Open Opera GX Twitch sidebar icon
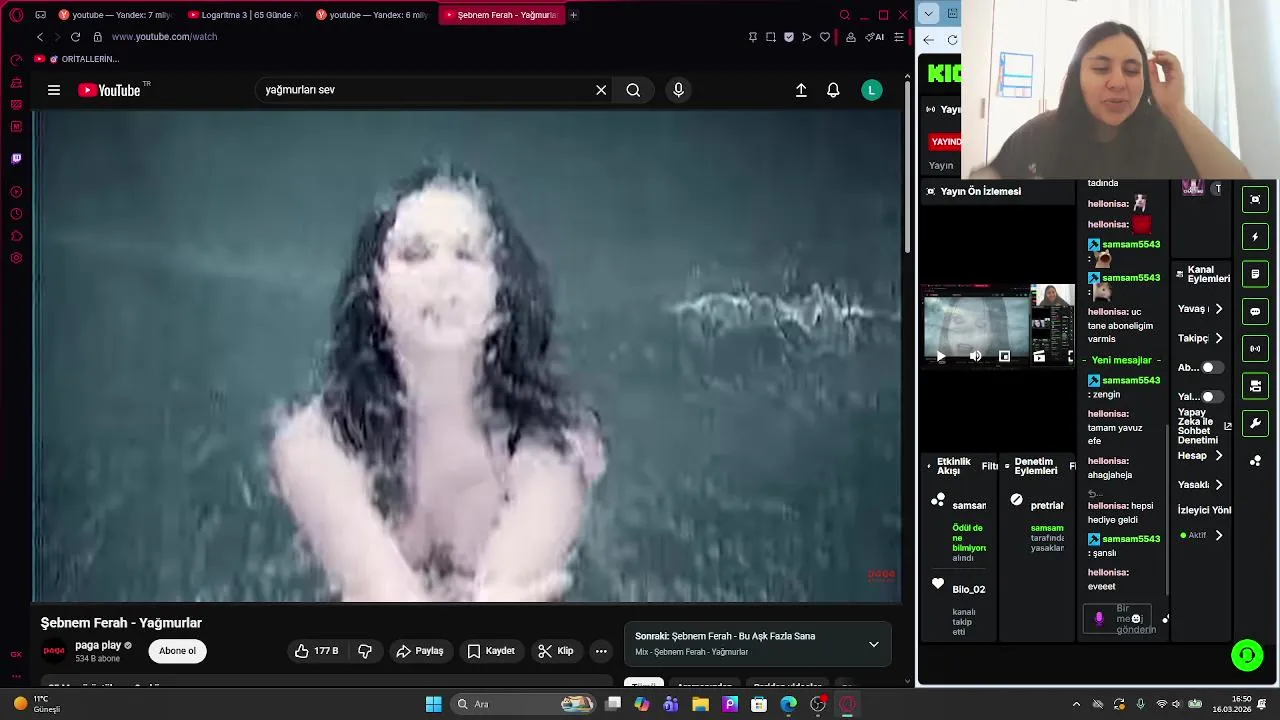The image size is (1280, 720). (x=16, y=158)
